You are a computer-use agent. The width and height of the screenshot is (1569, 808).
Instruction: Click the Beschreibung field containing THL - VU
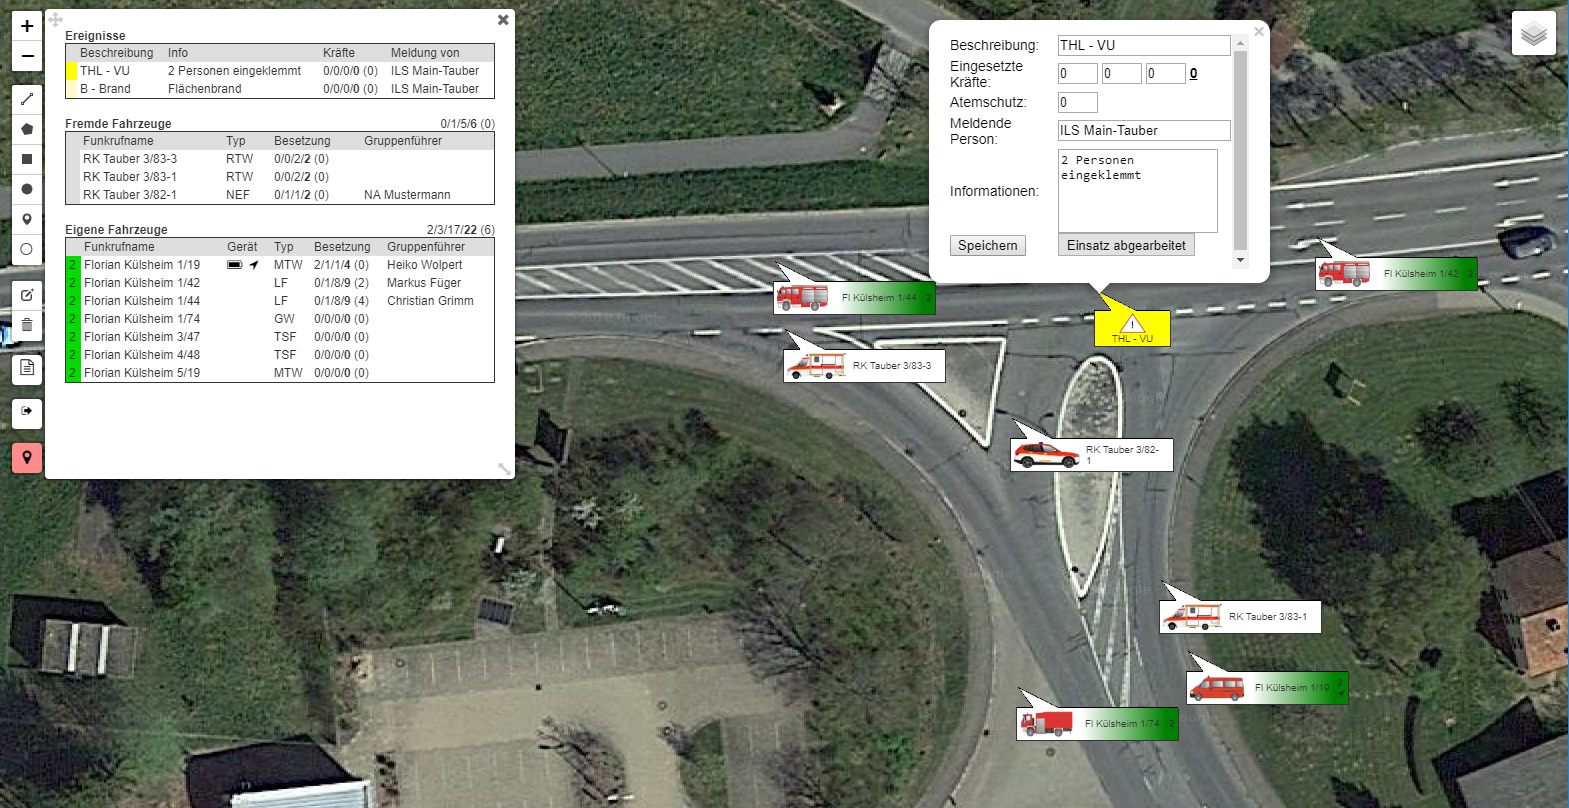1143,46
